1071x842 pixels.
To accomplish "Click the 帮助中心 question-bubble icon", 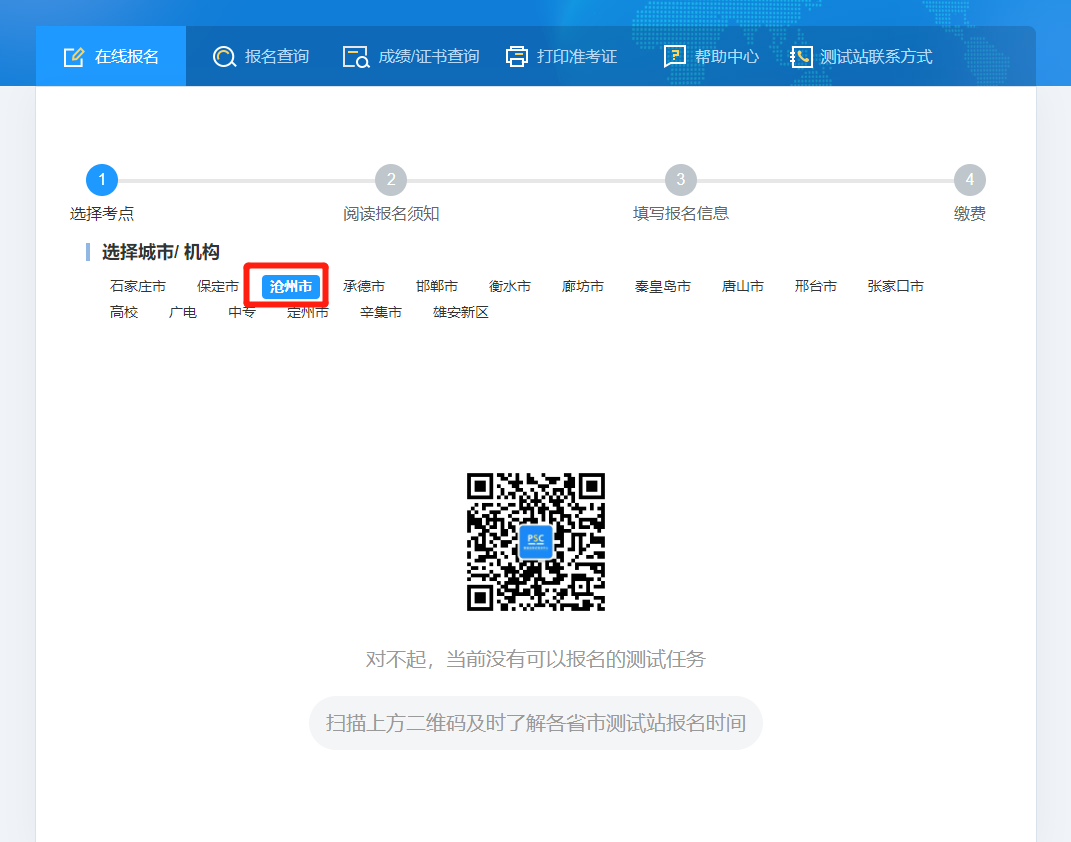I will pos(675,56).
